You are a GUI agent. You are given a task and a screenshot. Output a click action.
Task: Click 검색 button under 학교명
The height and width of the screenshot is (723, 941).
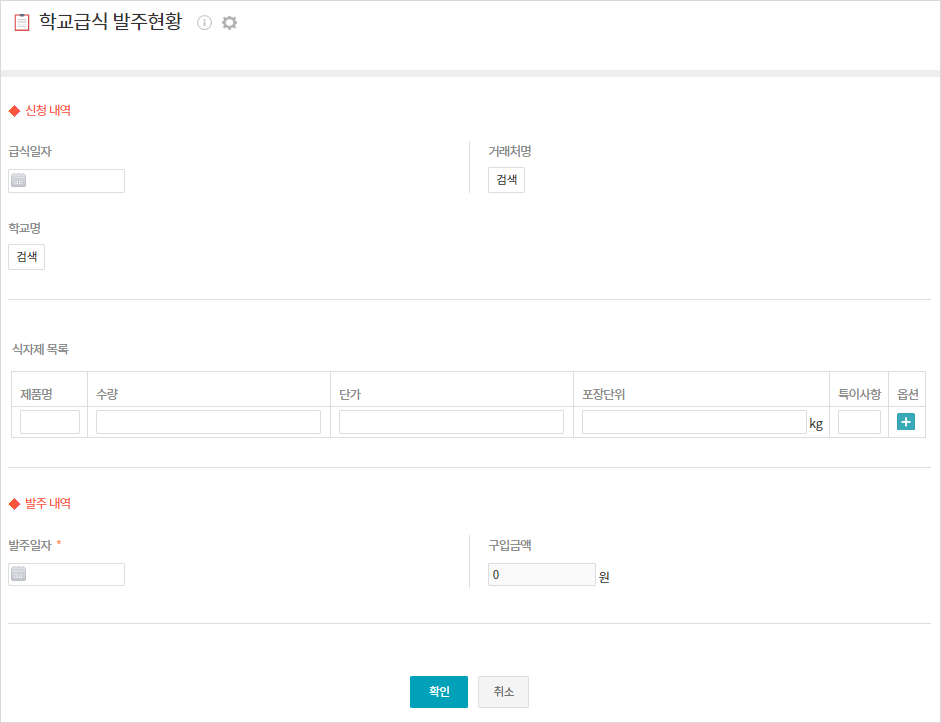pos(26,257)
